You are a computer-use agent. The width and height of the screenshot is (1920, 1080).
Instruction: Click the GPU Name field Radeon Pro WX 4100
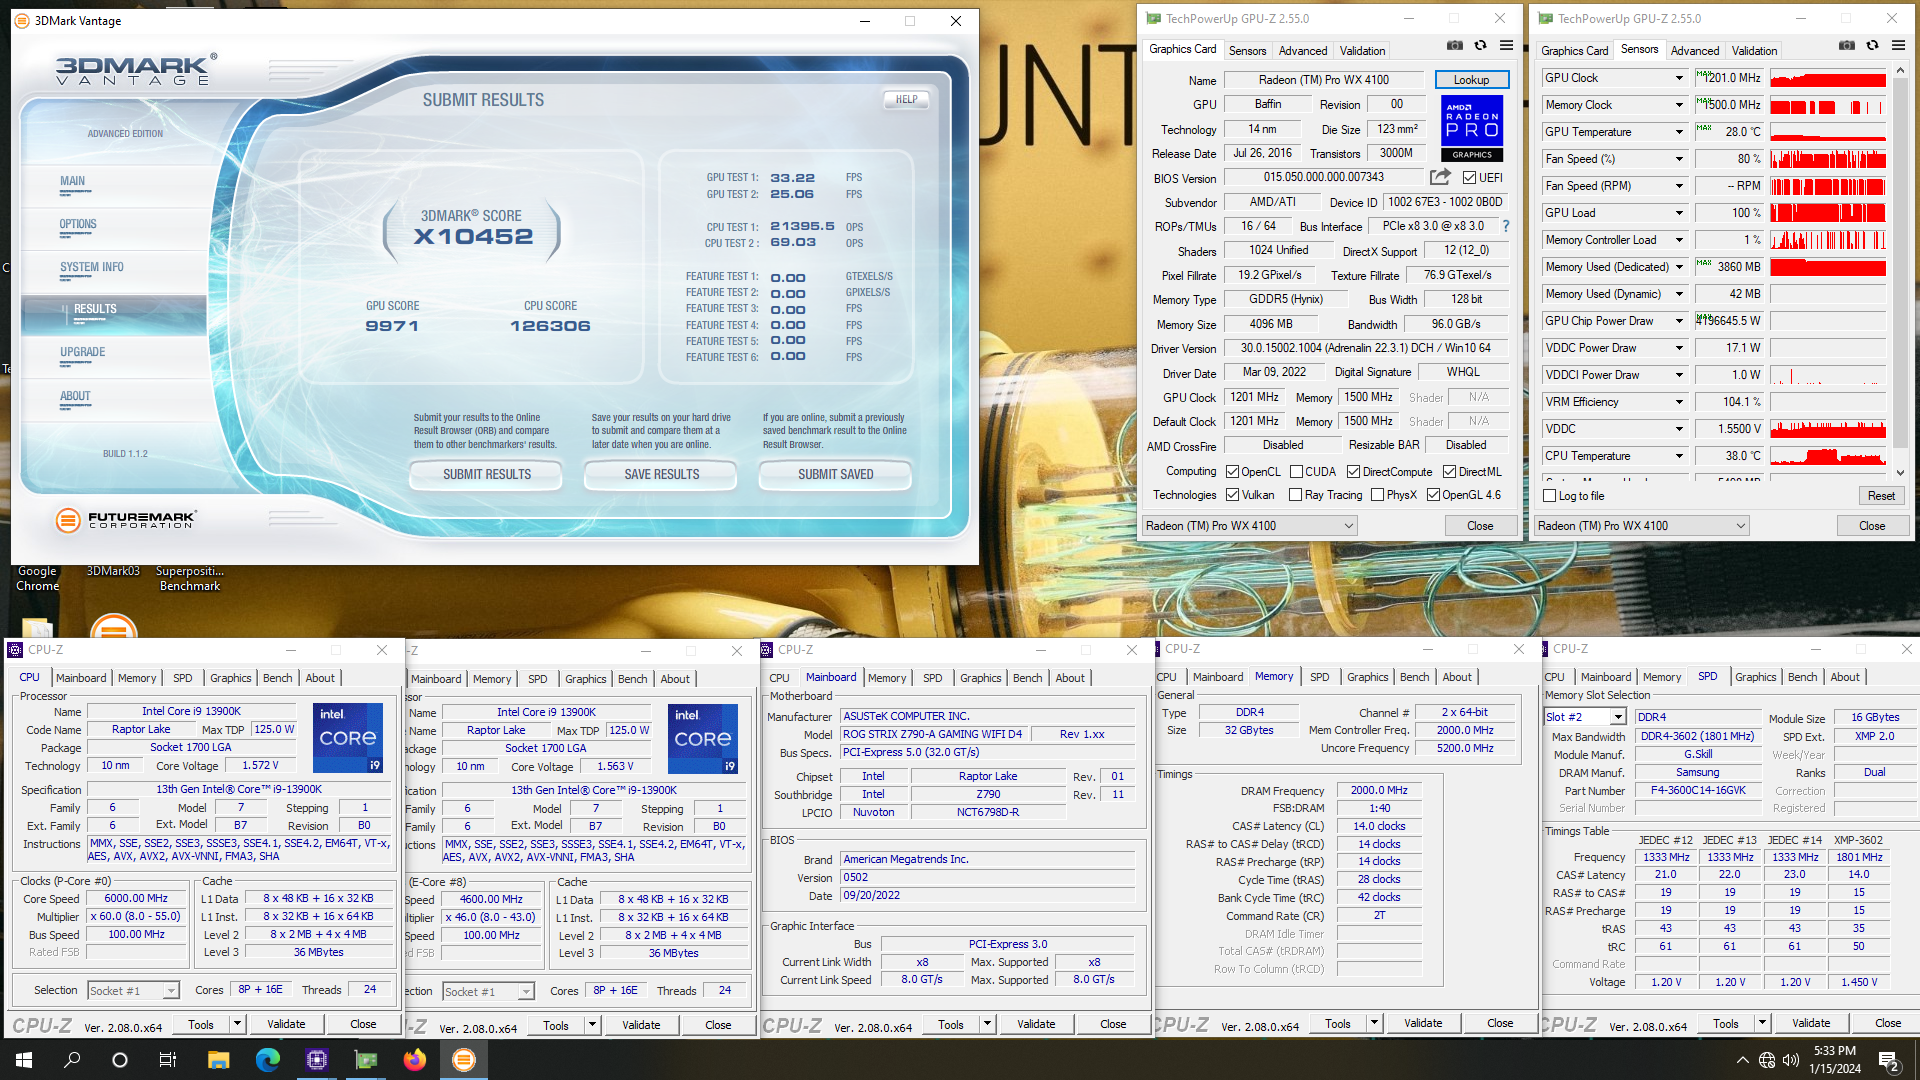[1324, 80]
